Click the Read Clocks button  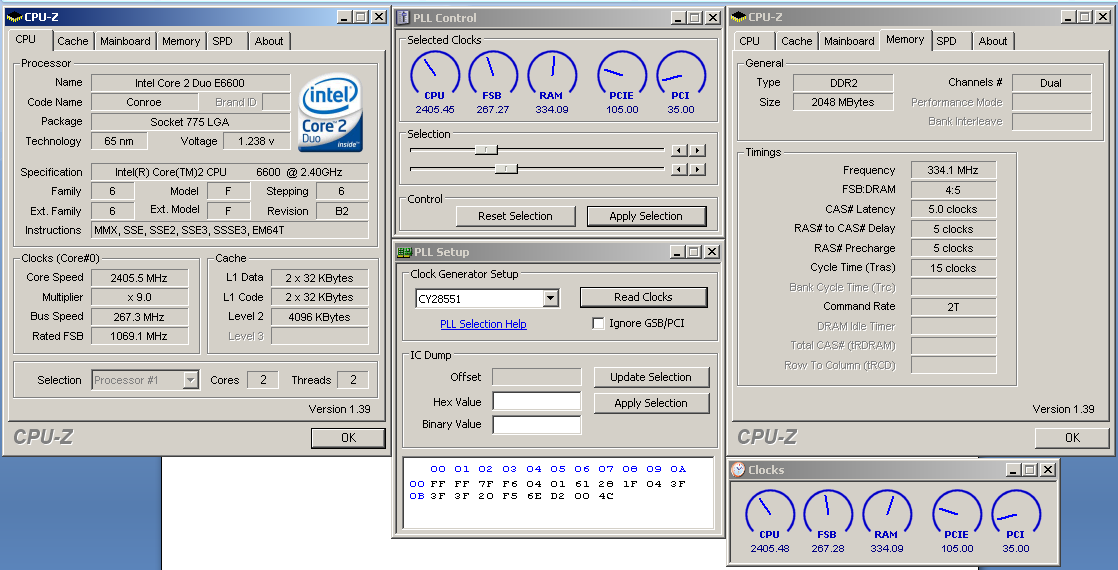point(643,297)
